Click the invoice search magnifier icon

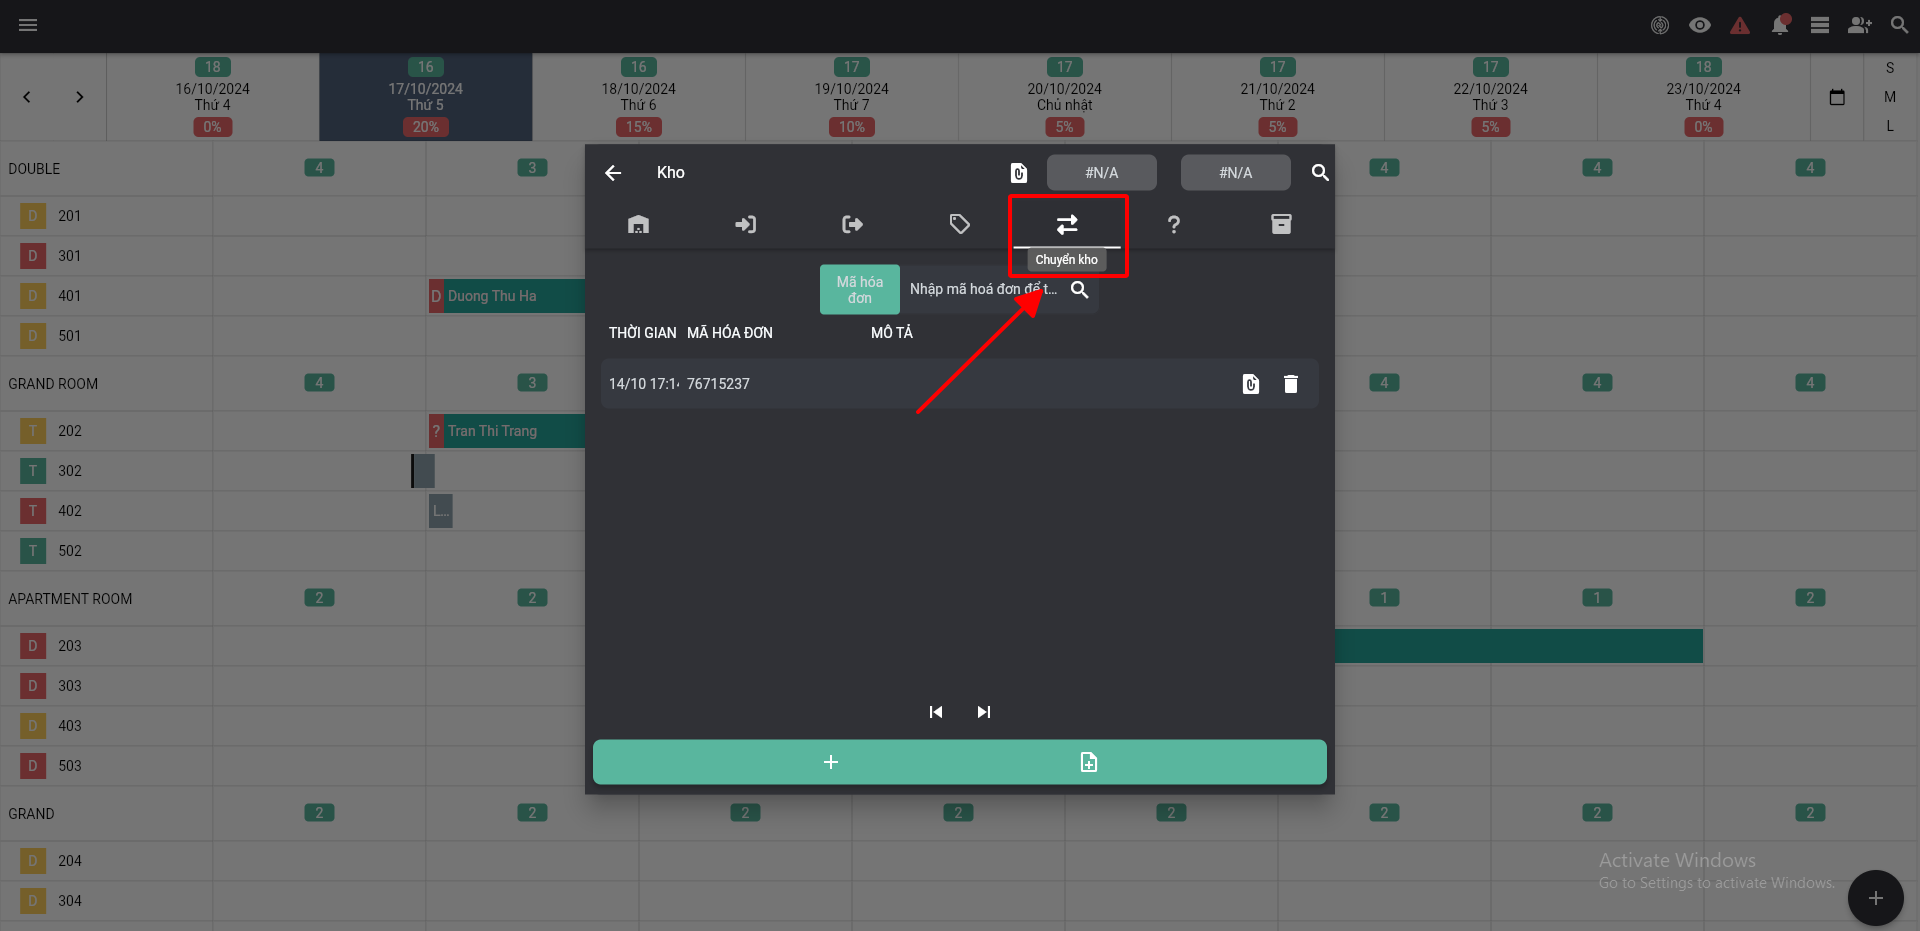(x=1080, y=289)
